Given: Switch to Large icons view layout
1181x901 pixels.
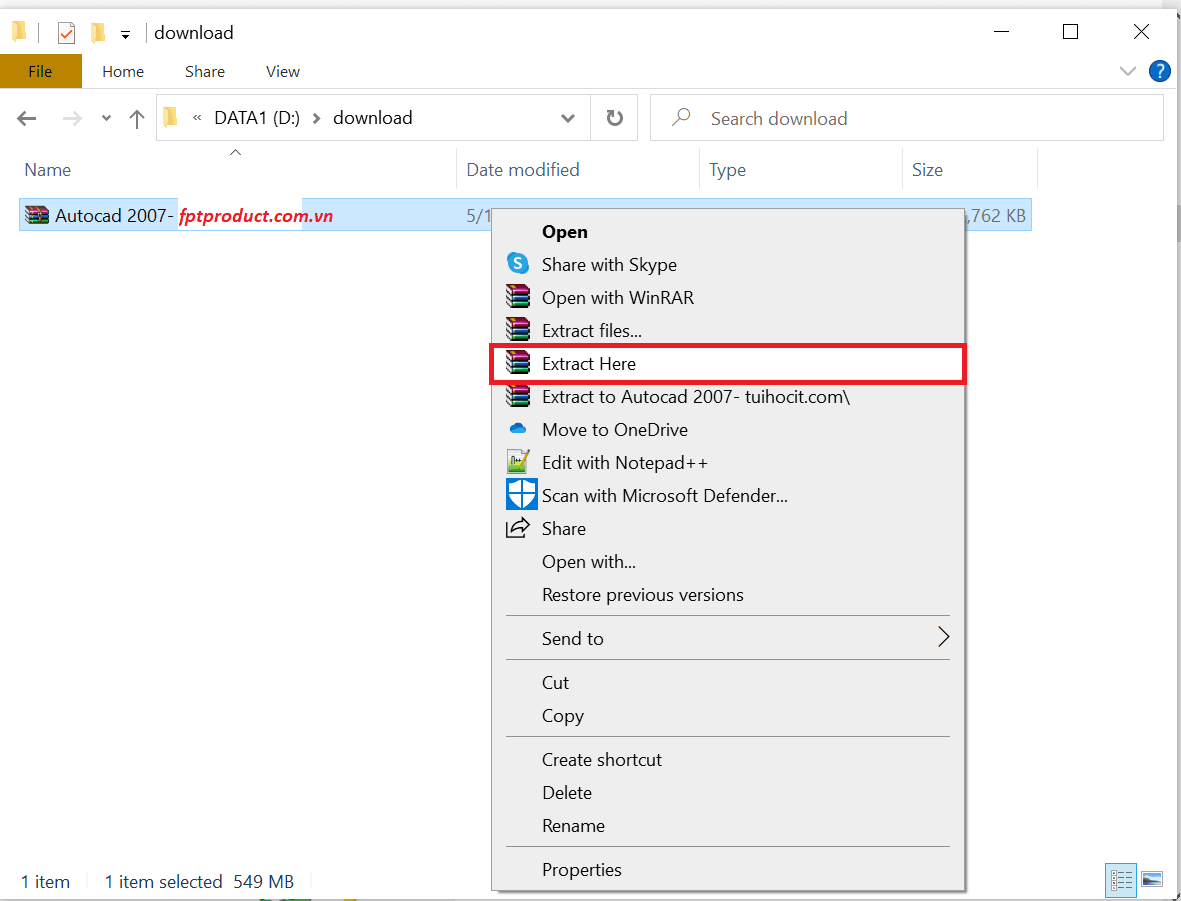Looking at the screenshot, I should tap(1152, 880).
